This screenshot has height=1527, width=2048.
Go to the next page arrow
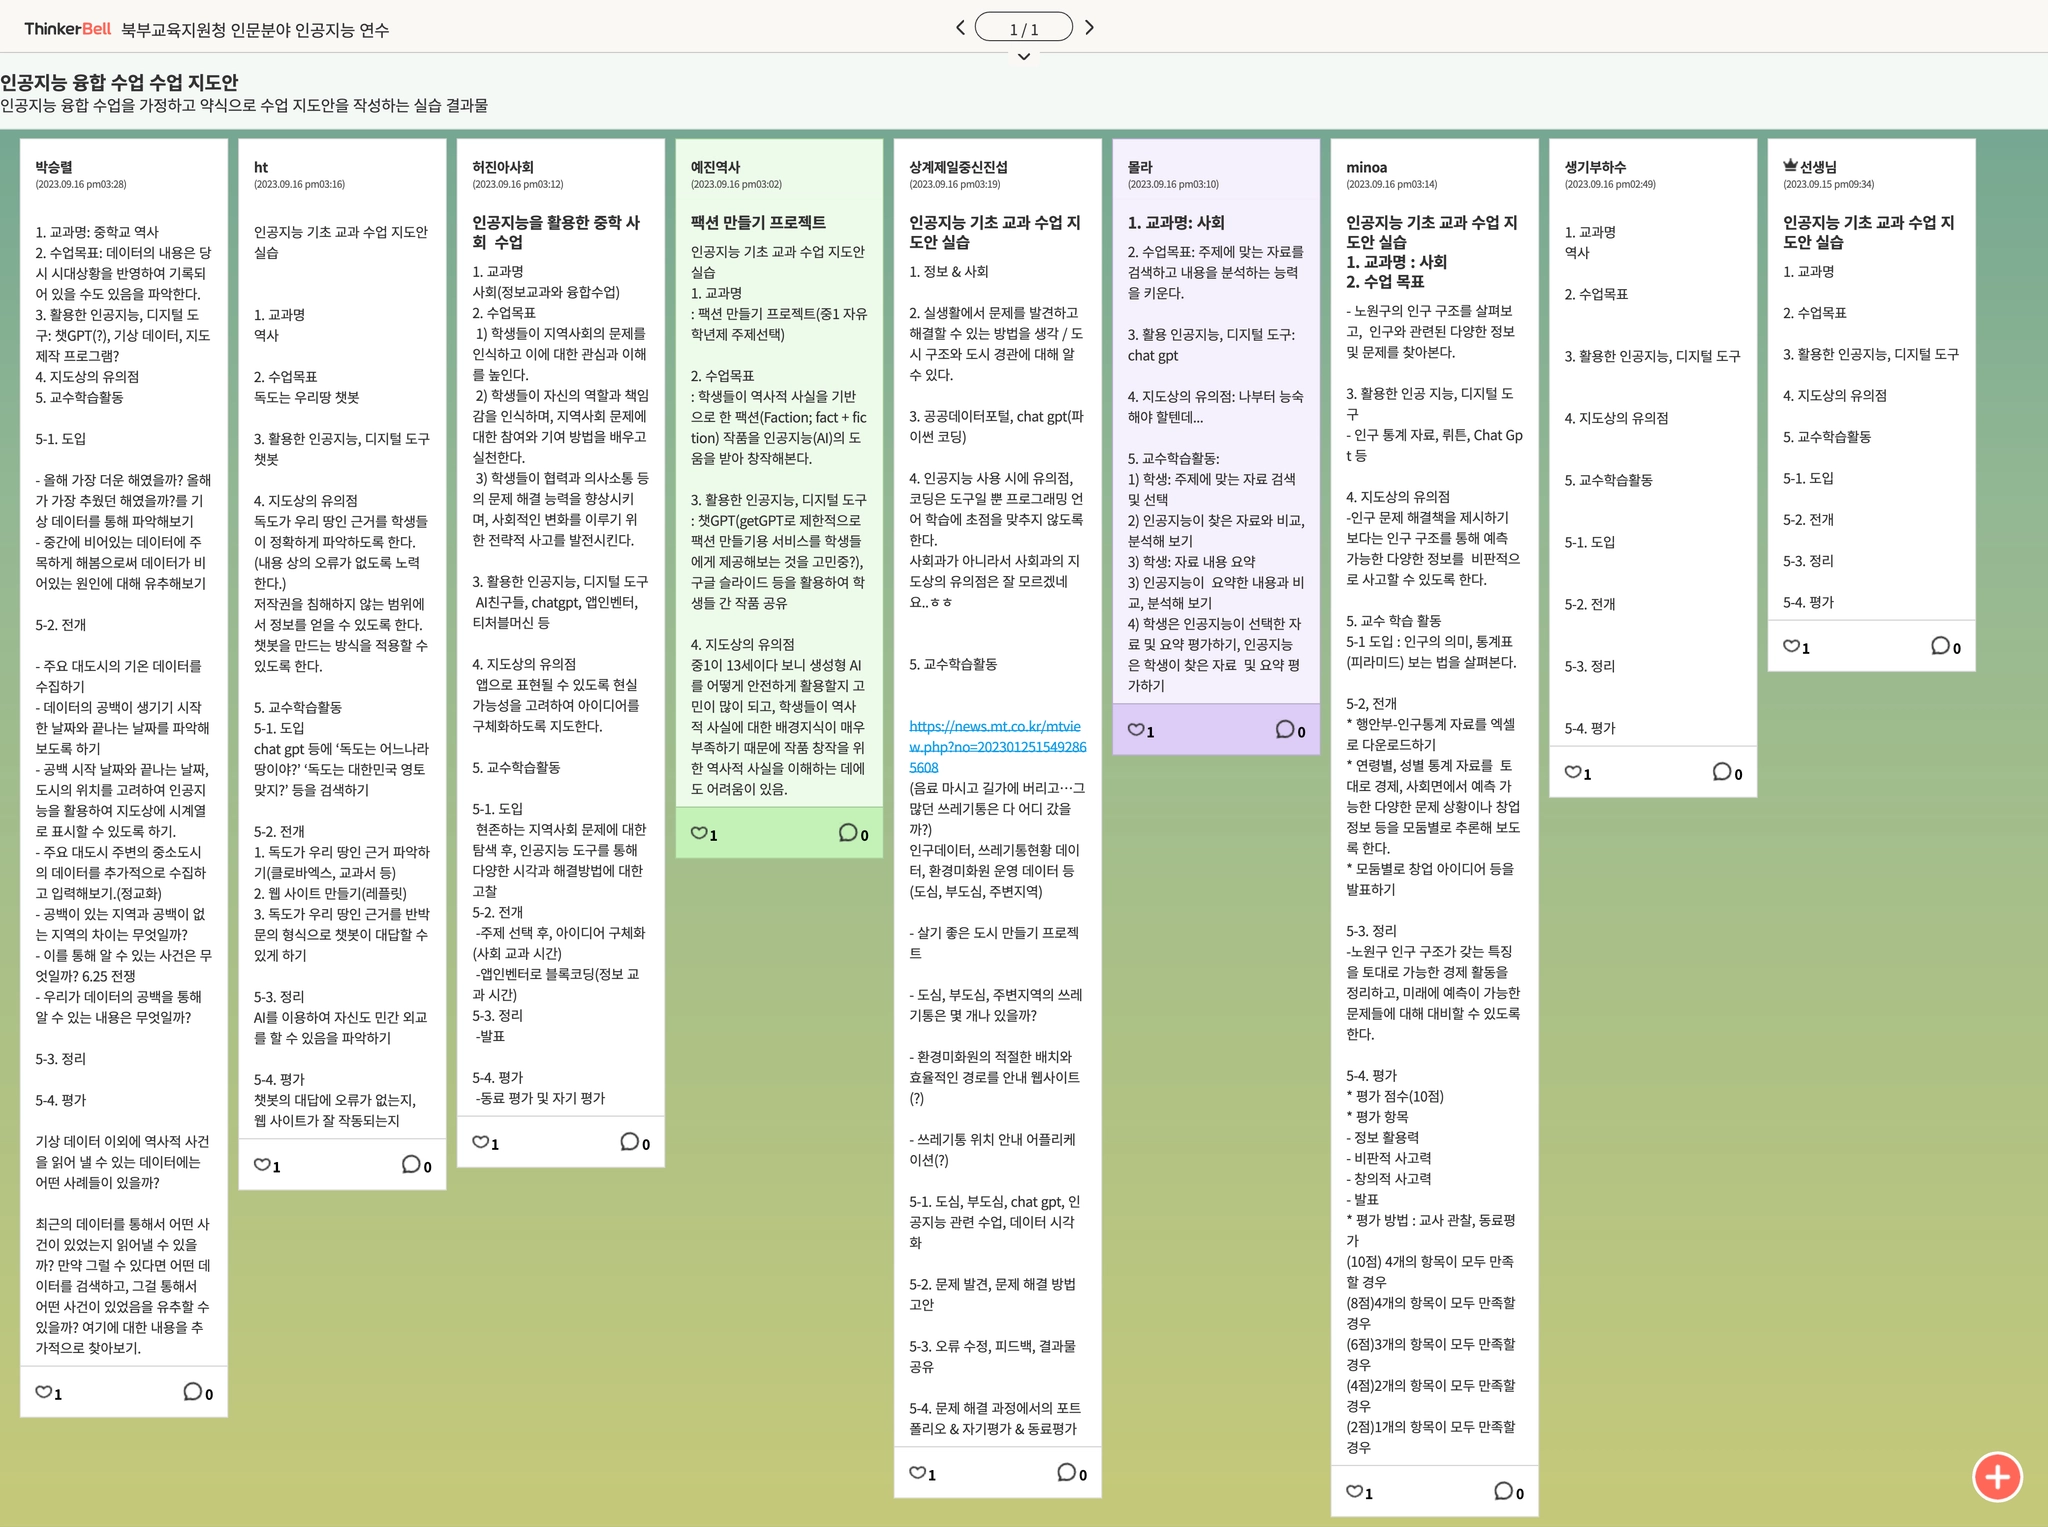tap(1090, 28)
